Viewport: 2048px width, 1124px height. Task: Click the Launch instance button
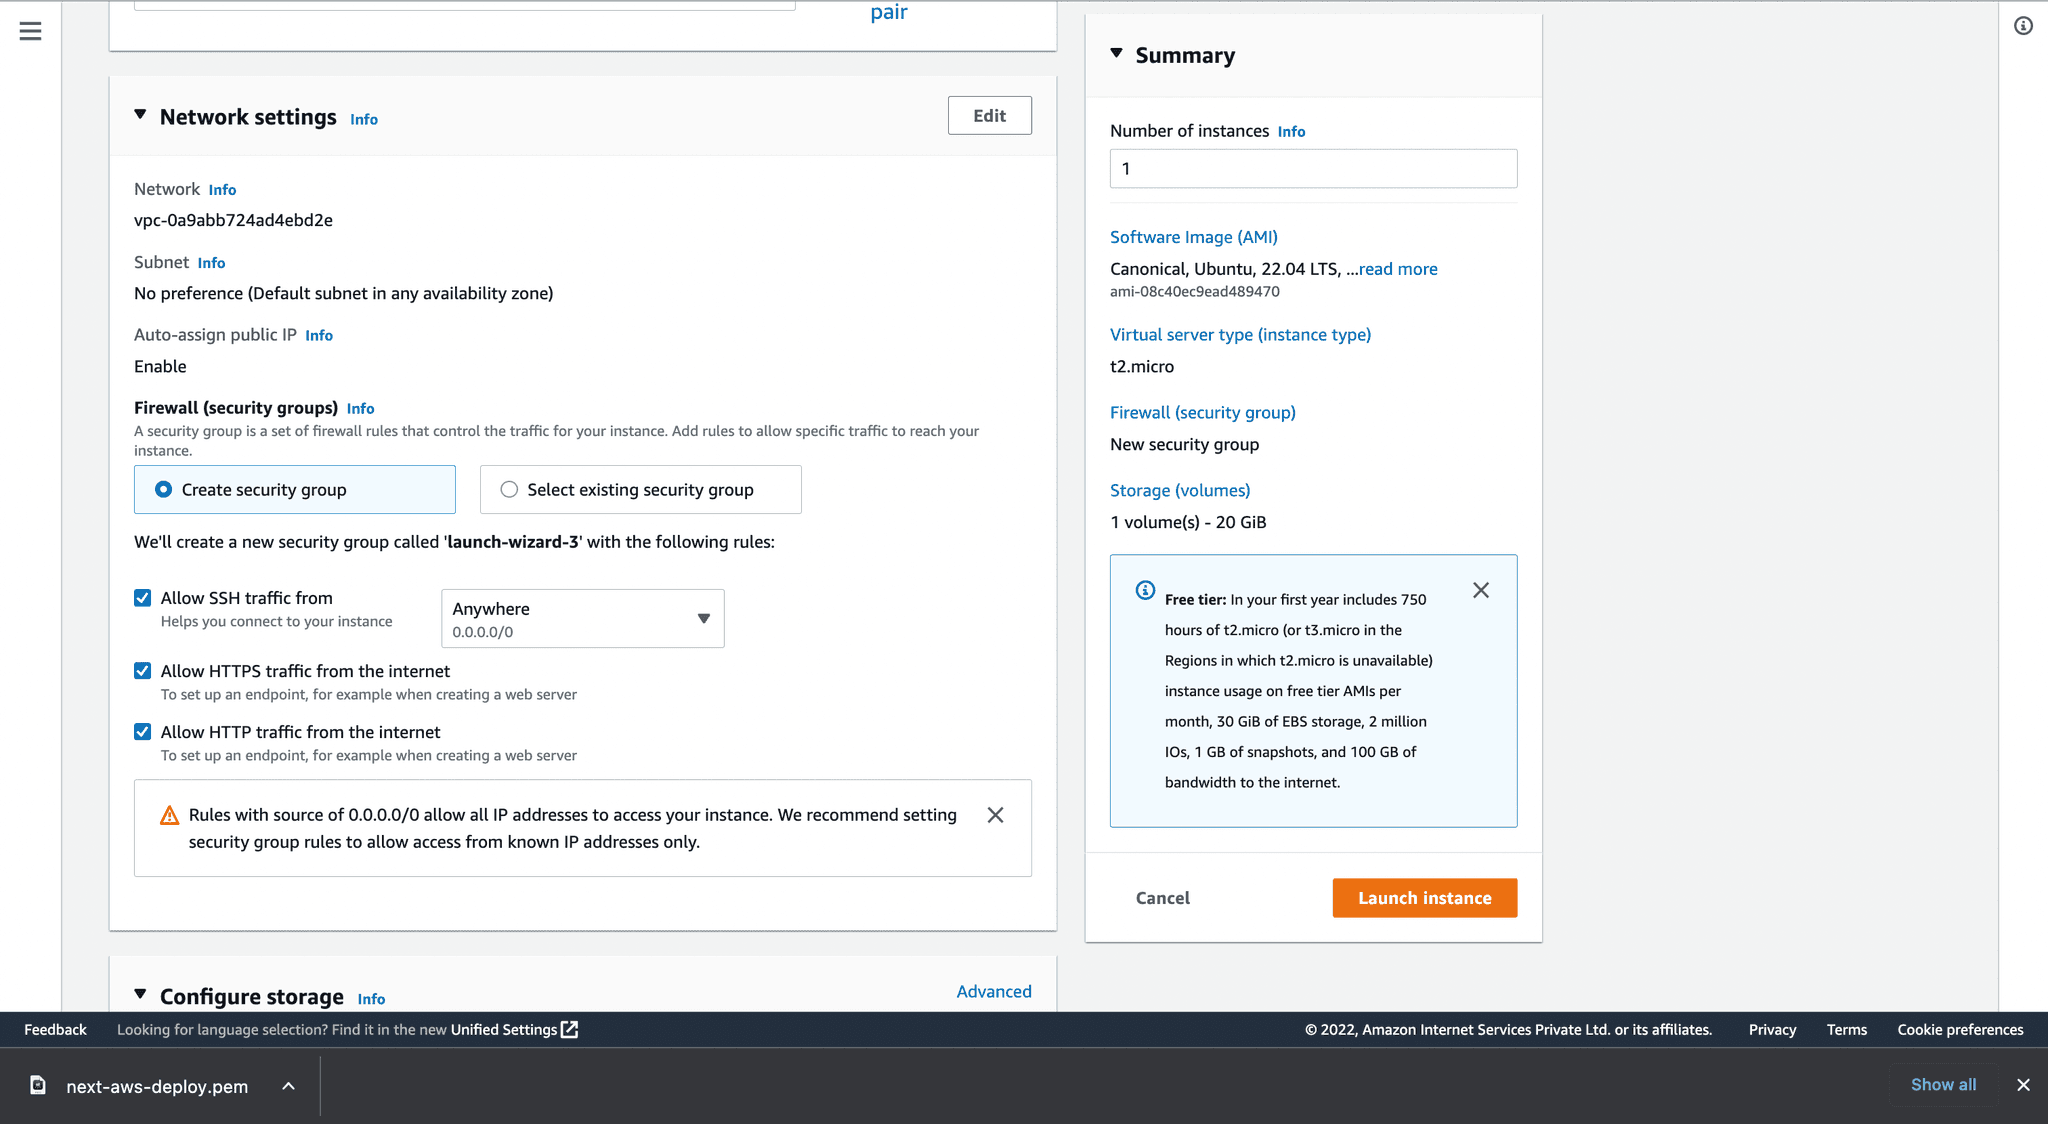(1424, 897)
